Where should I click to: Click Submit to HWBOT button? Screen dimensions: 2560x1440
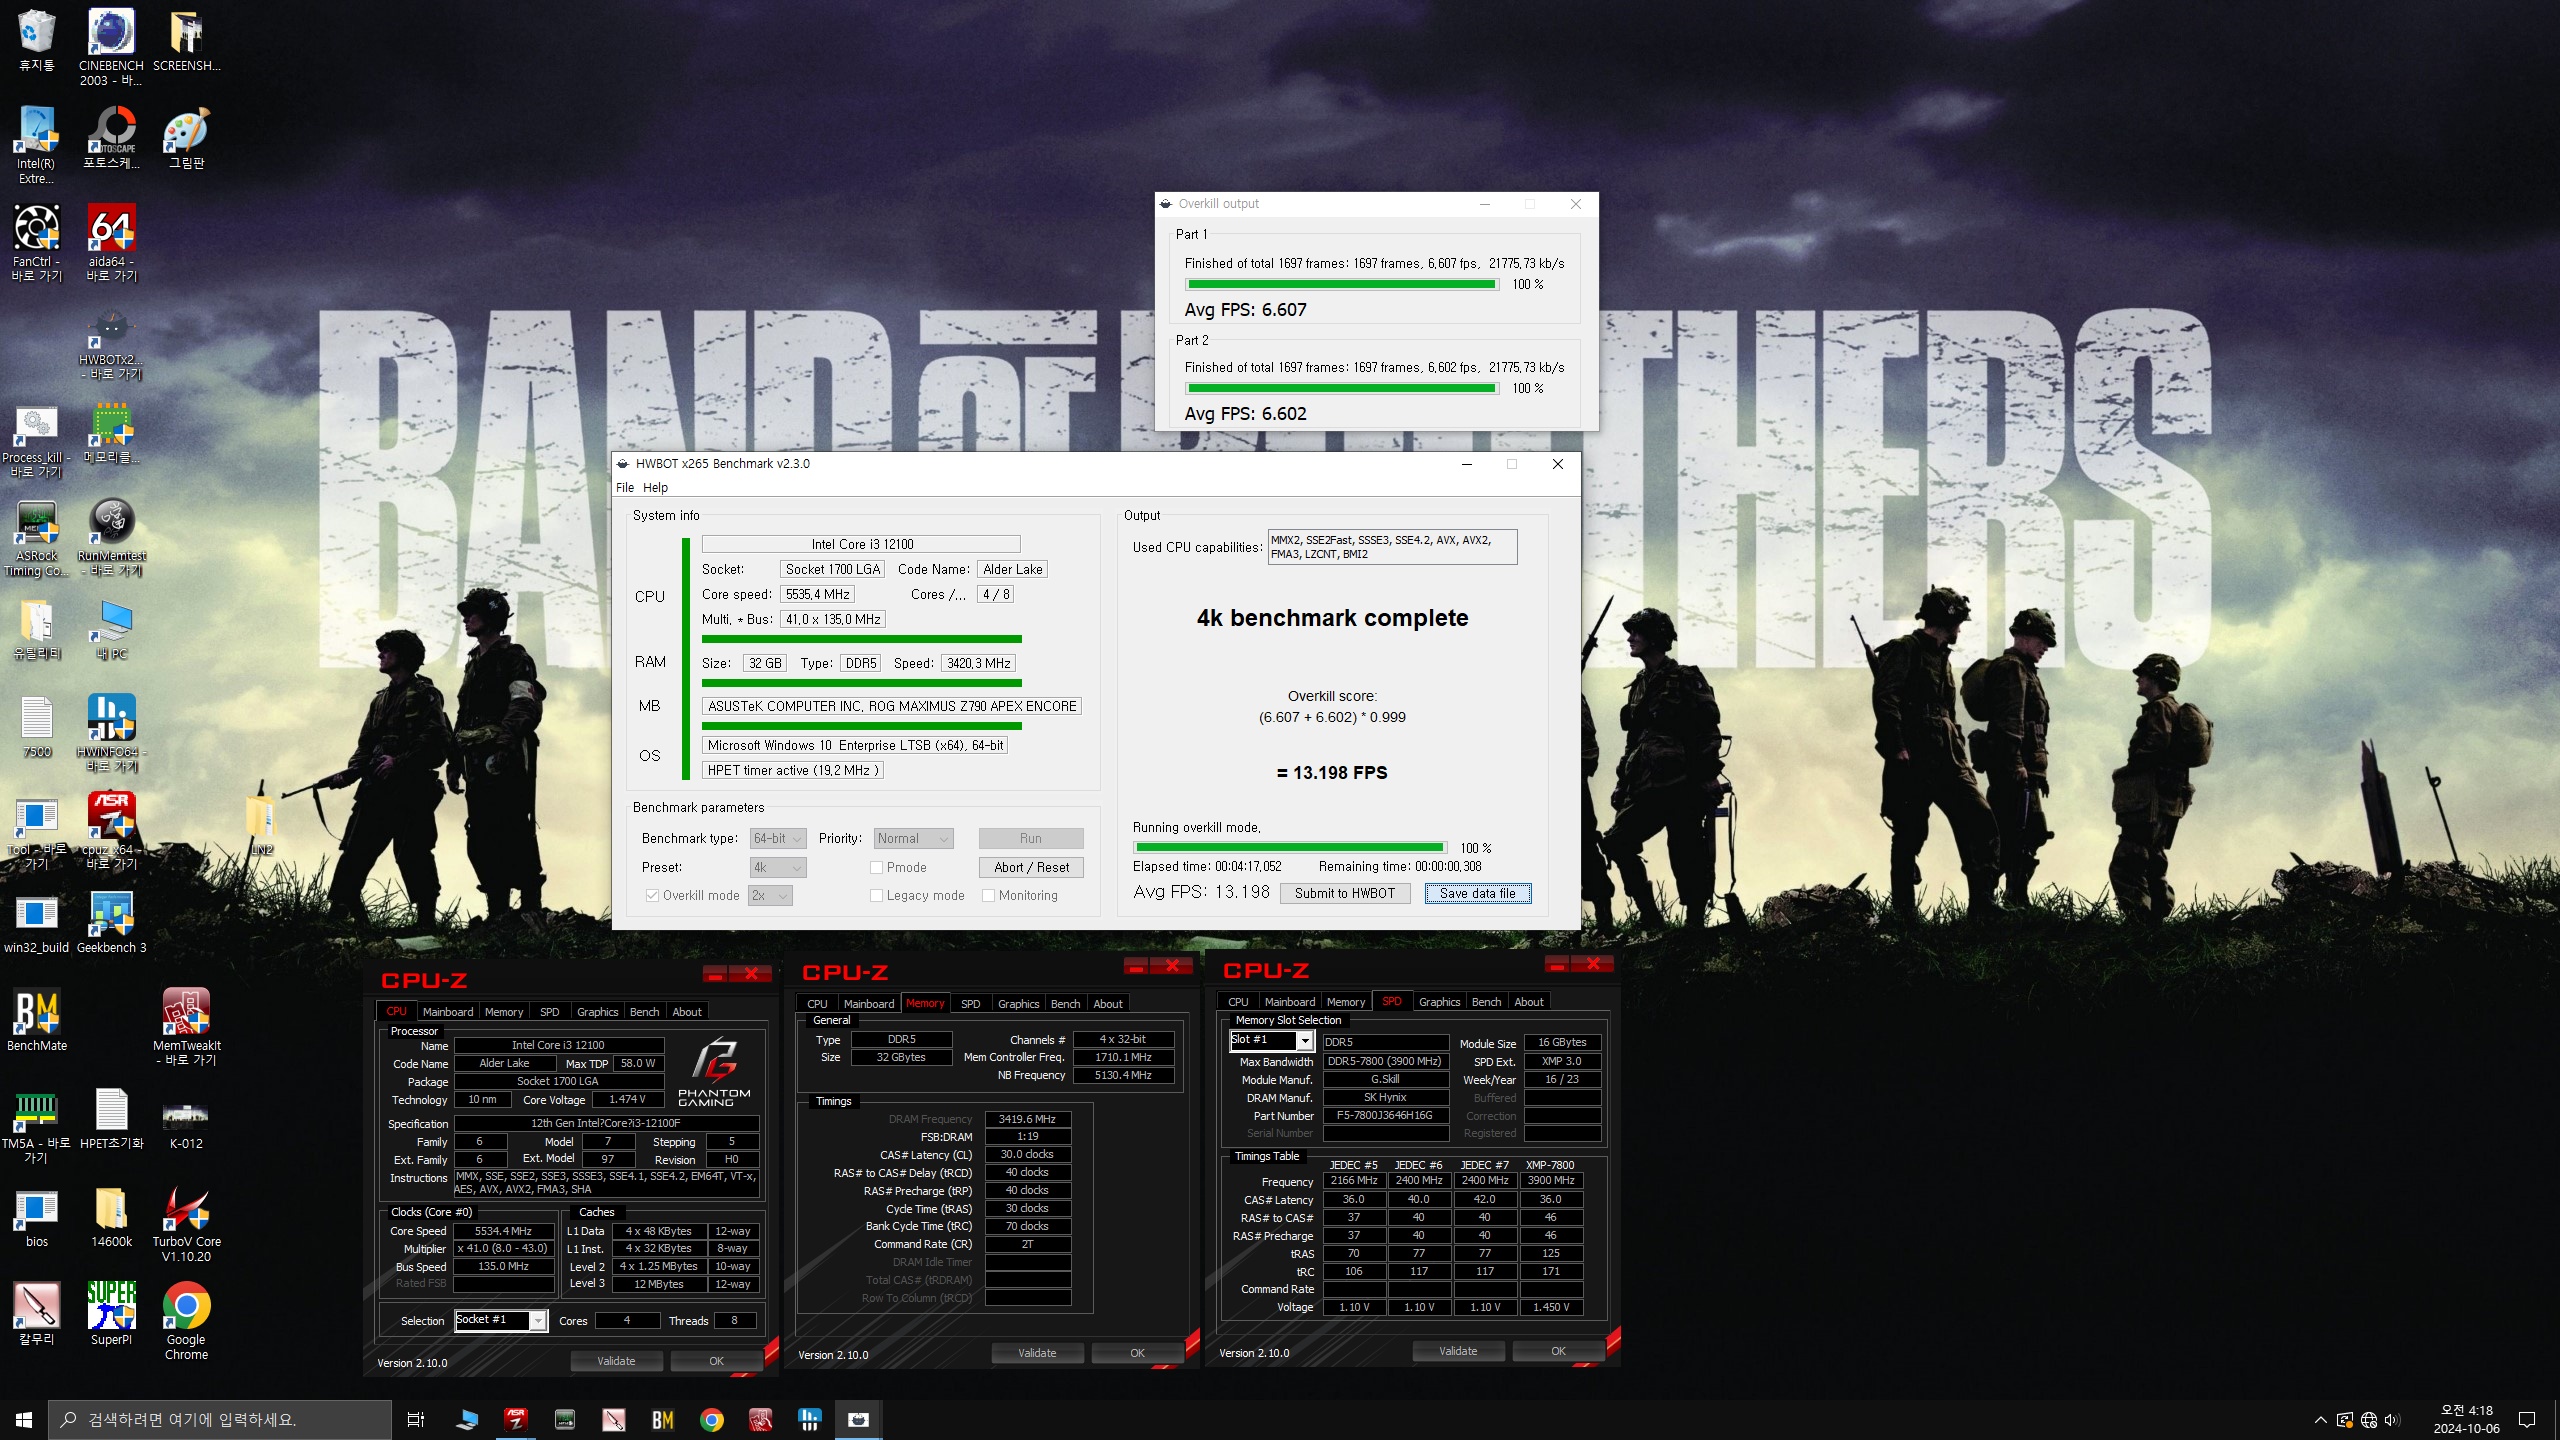click(x=1344, y=893)
